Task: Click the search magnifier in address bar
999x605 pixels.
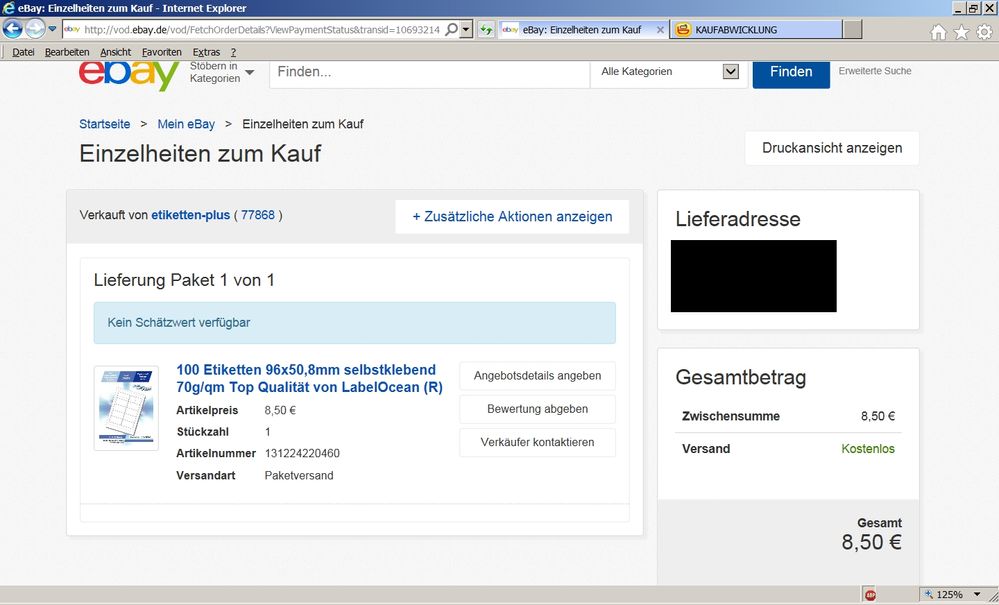Action: click(452, 30)
